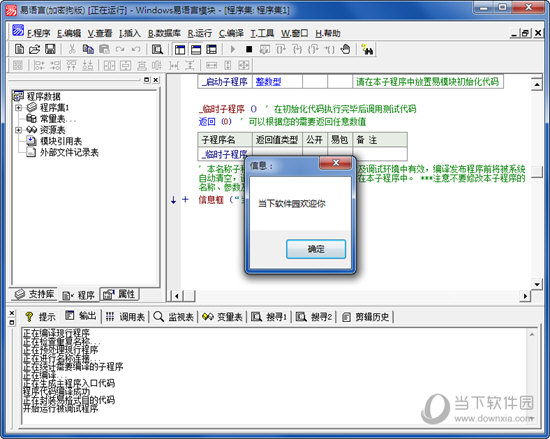The image size is (550, 439).
Task: Open the 剪辑历史 tab
Action: coord(365,317)
